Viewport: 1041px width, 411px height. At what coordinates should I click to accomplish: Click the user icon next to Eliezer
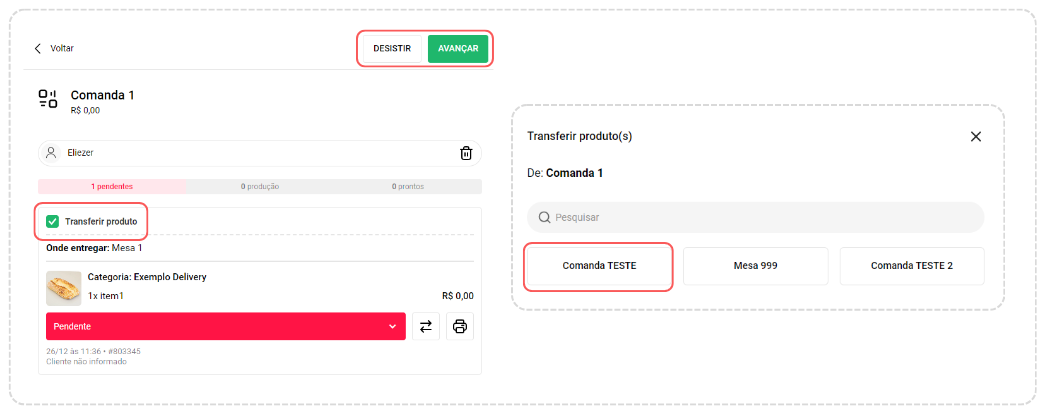pyautogui.click(x=52, y=153)
